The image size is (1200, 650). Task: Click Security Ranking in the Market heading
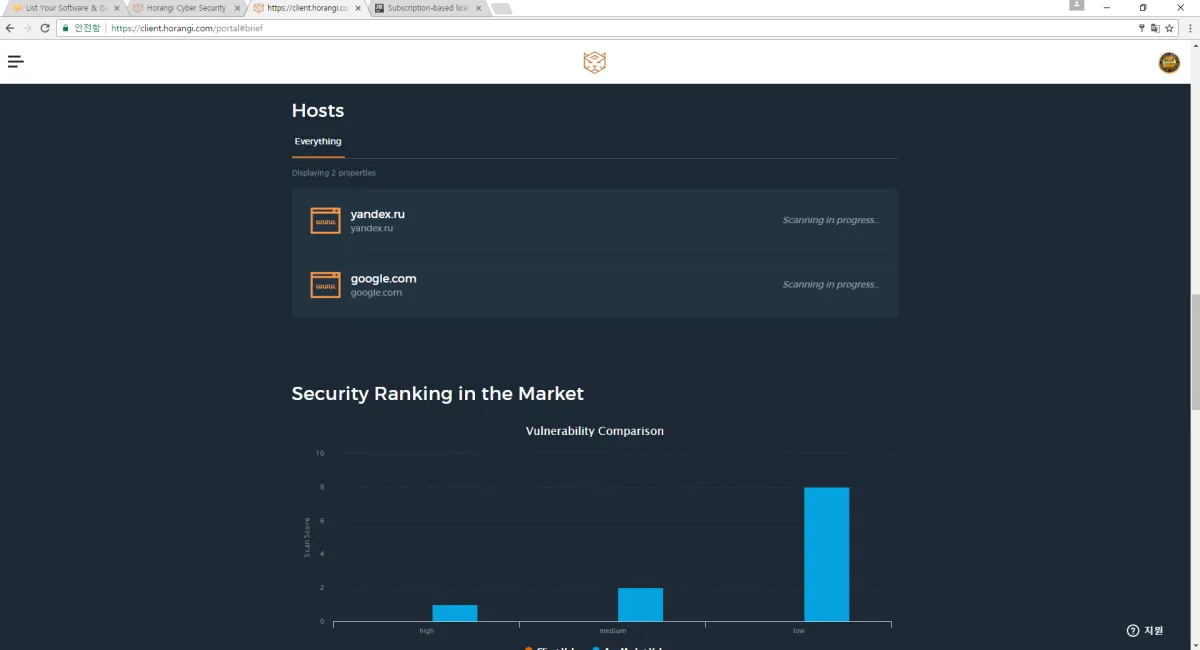point(438,393)
